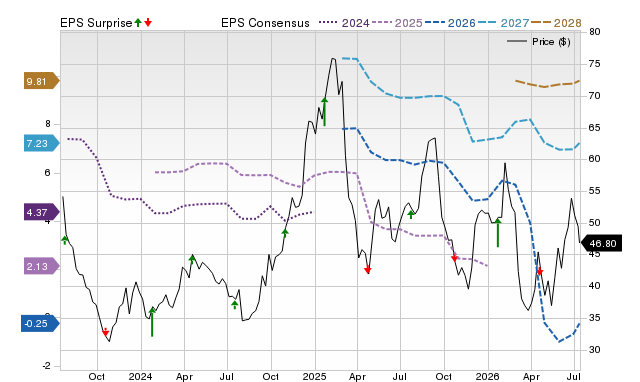The height and width of the screenshot is (382, 640).
Task: Click the green EPS beat marker near Apr 2024
Action: (x=192, y=259)
